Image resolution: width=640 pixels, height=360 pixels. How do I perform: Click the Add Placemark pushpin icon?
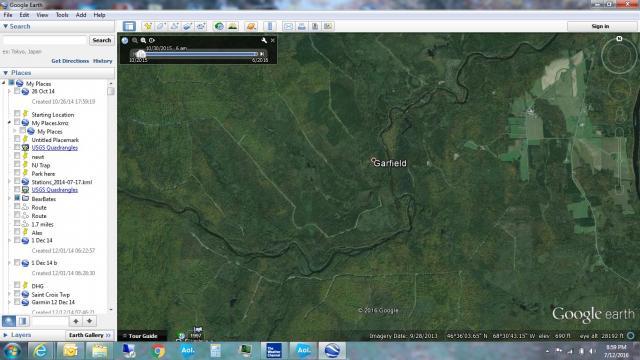click(x=148, y=26)
